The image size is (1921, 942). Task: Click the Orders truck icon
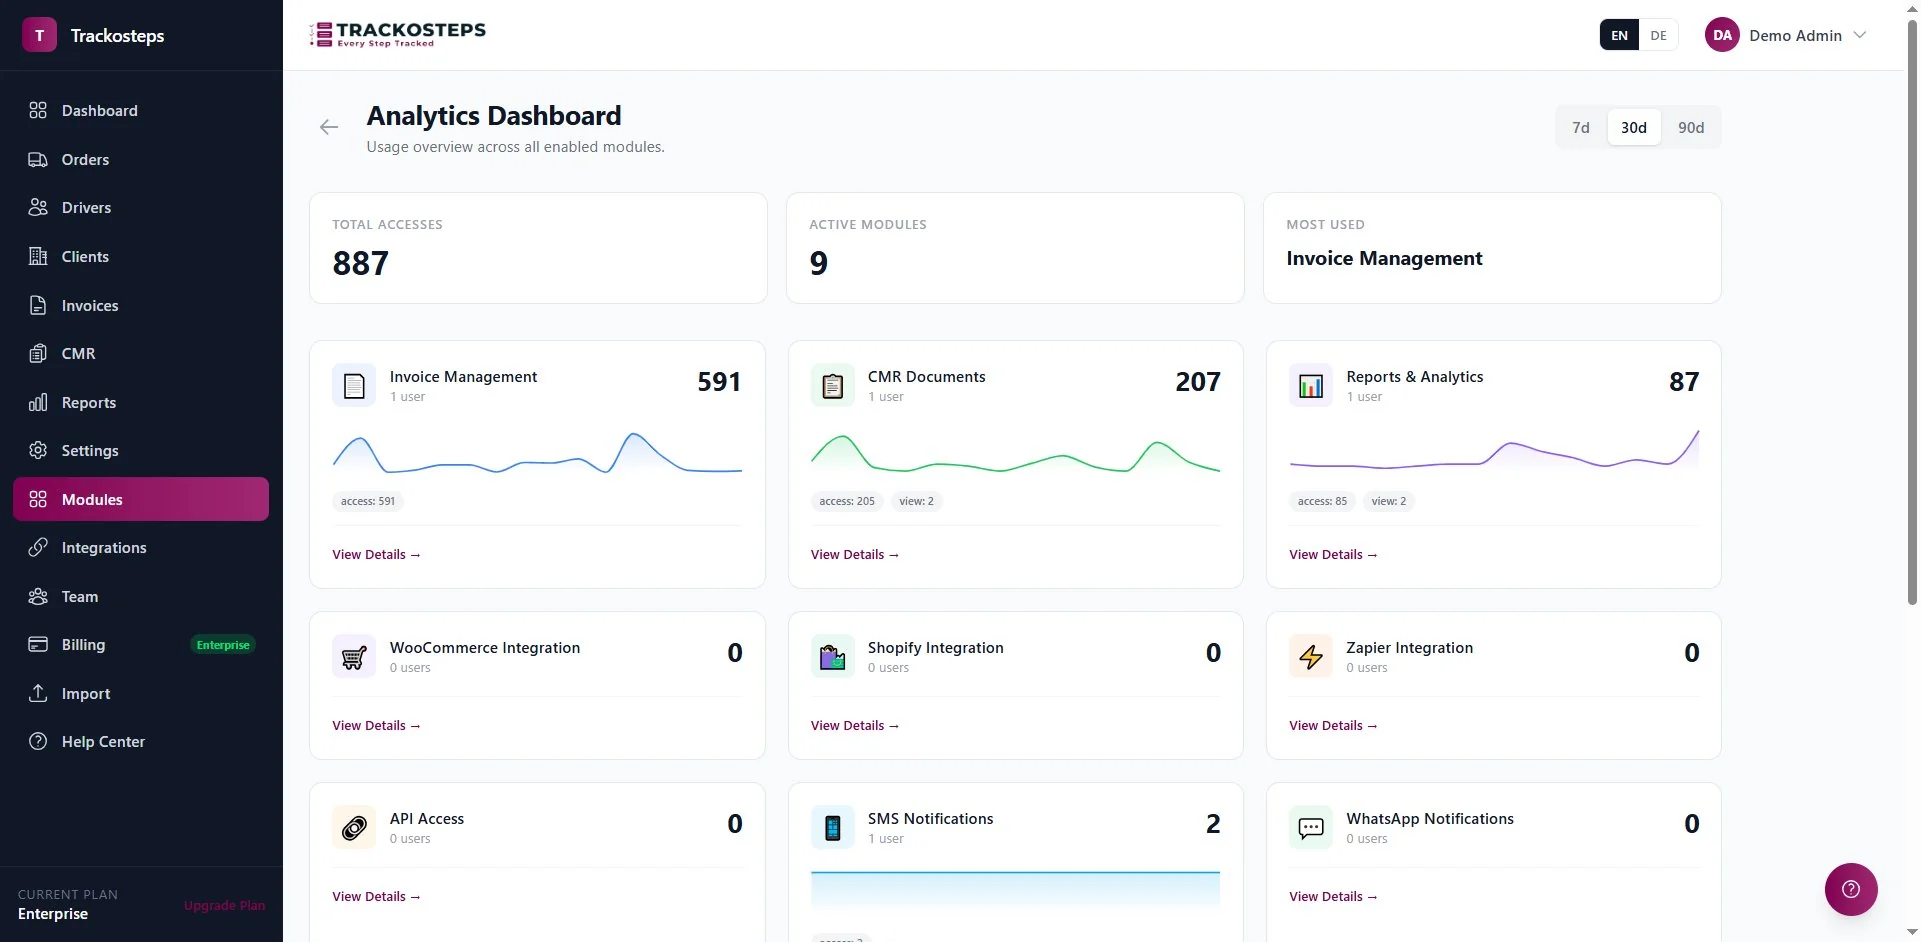click(38, 159)
